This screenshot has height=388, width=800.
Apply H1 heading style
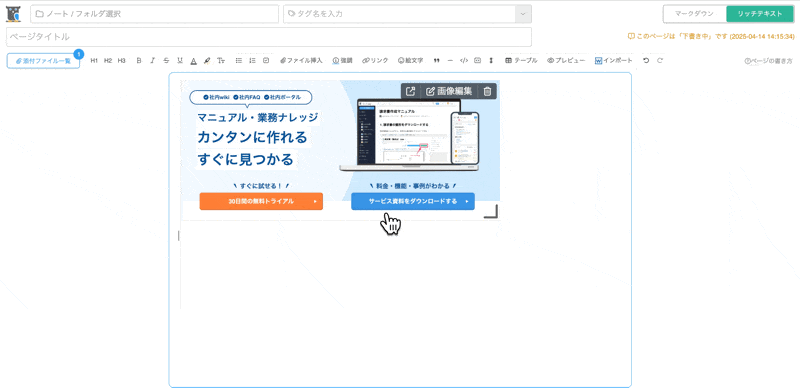(94, 60)
